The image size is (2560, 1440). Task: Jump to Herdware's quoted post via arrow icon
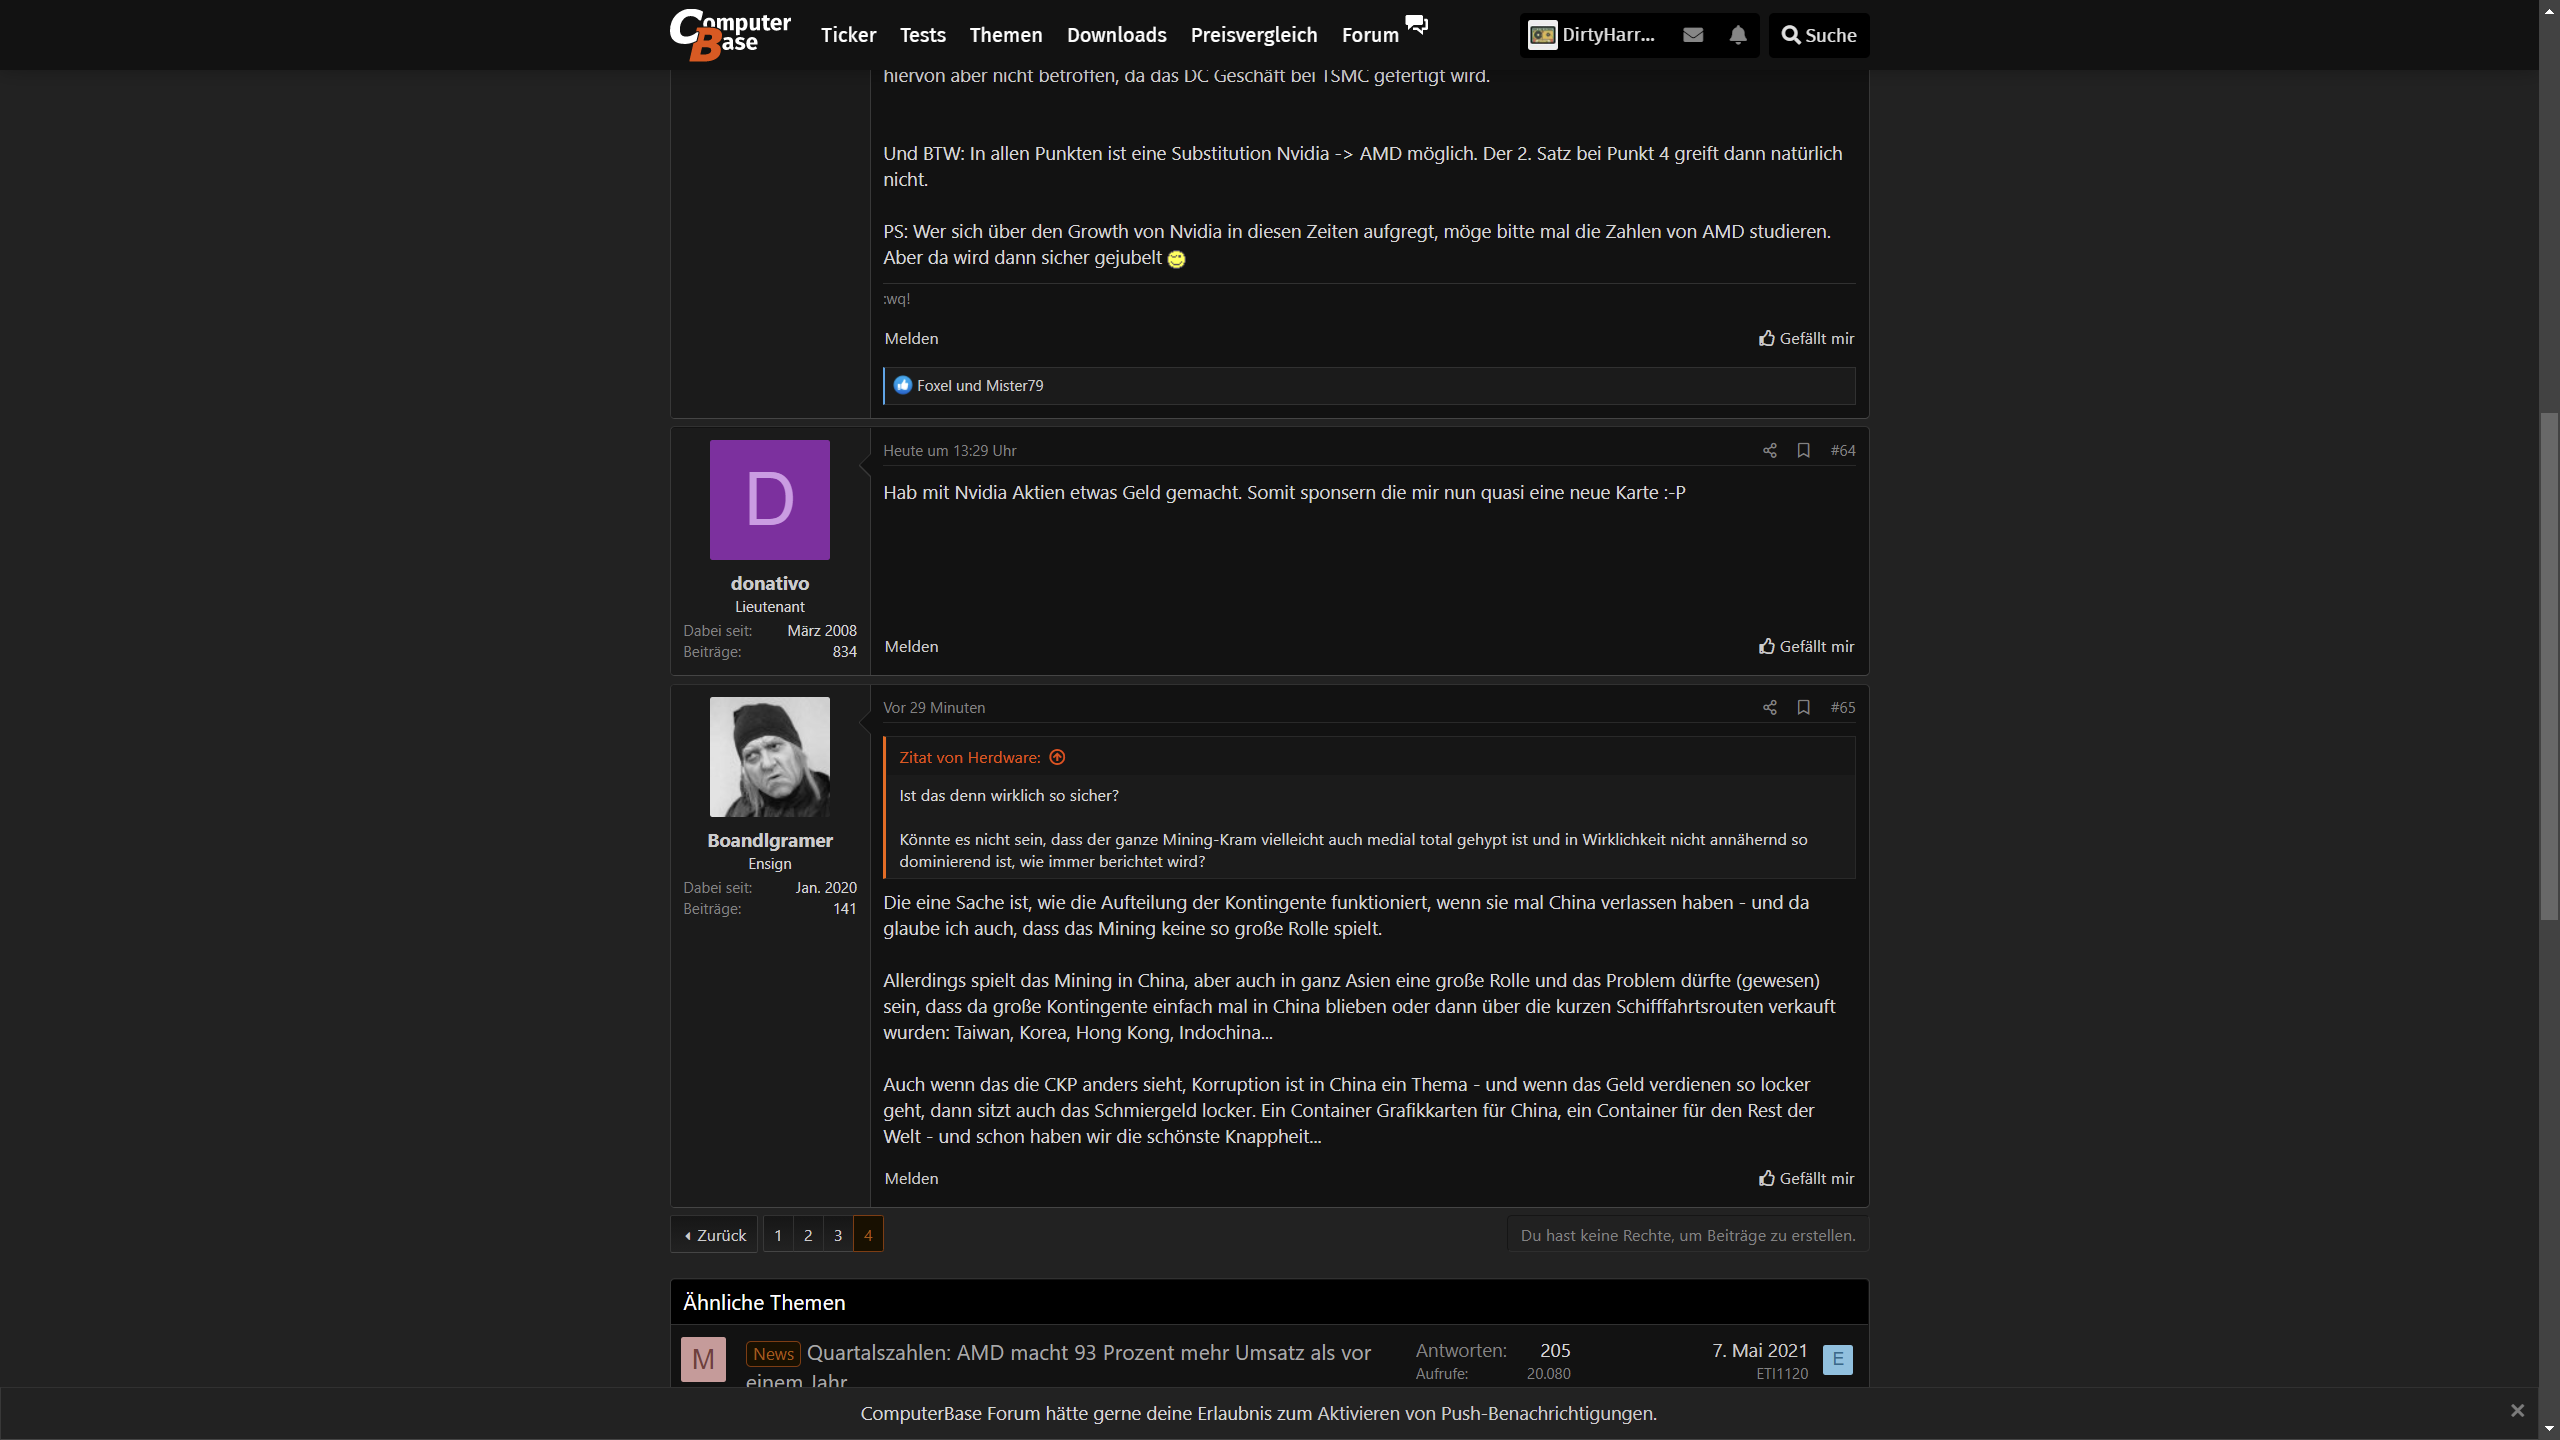coord(1057,758)
